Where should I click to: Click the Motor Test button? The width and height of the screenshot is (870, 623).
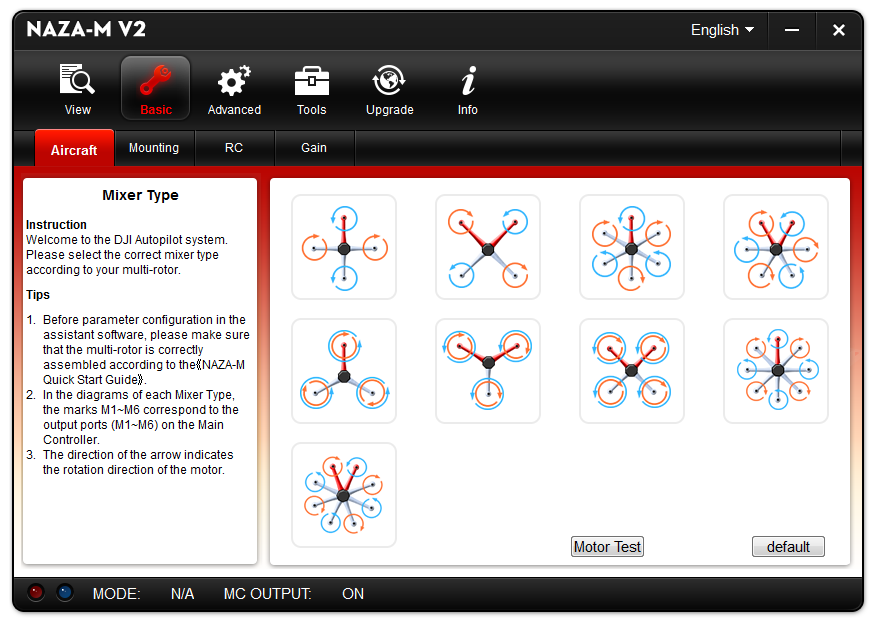pos(607,547)
